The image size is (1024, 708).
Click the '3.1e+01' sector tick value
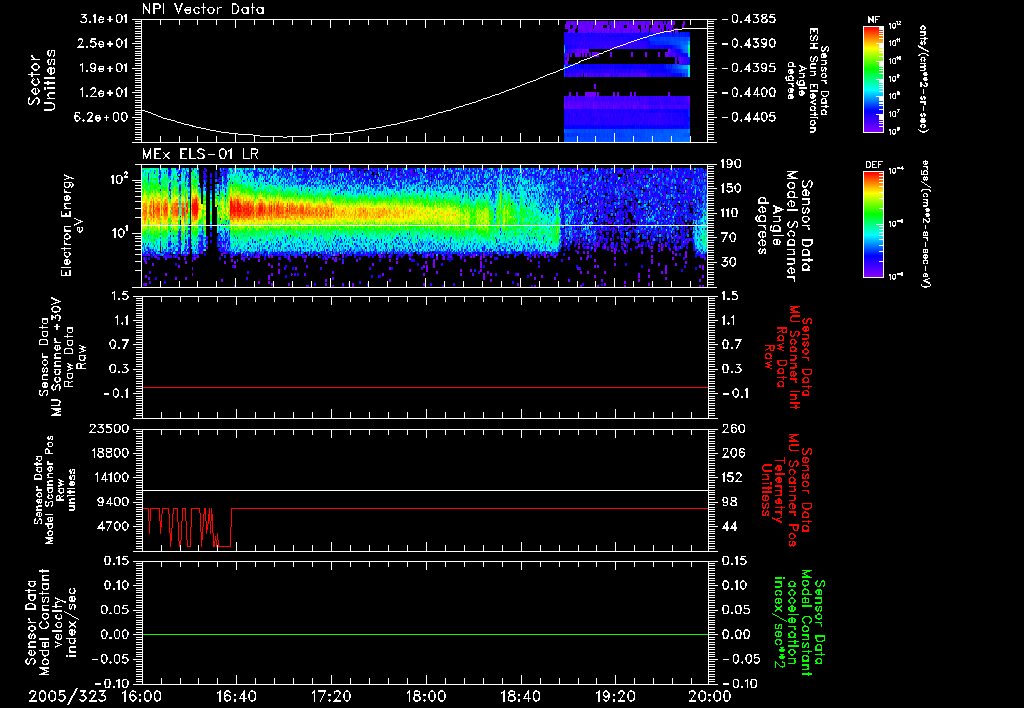point(104,19)
